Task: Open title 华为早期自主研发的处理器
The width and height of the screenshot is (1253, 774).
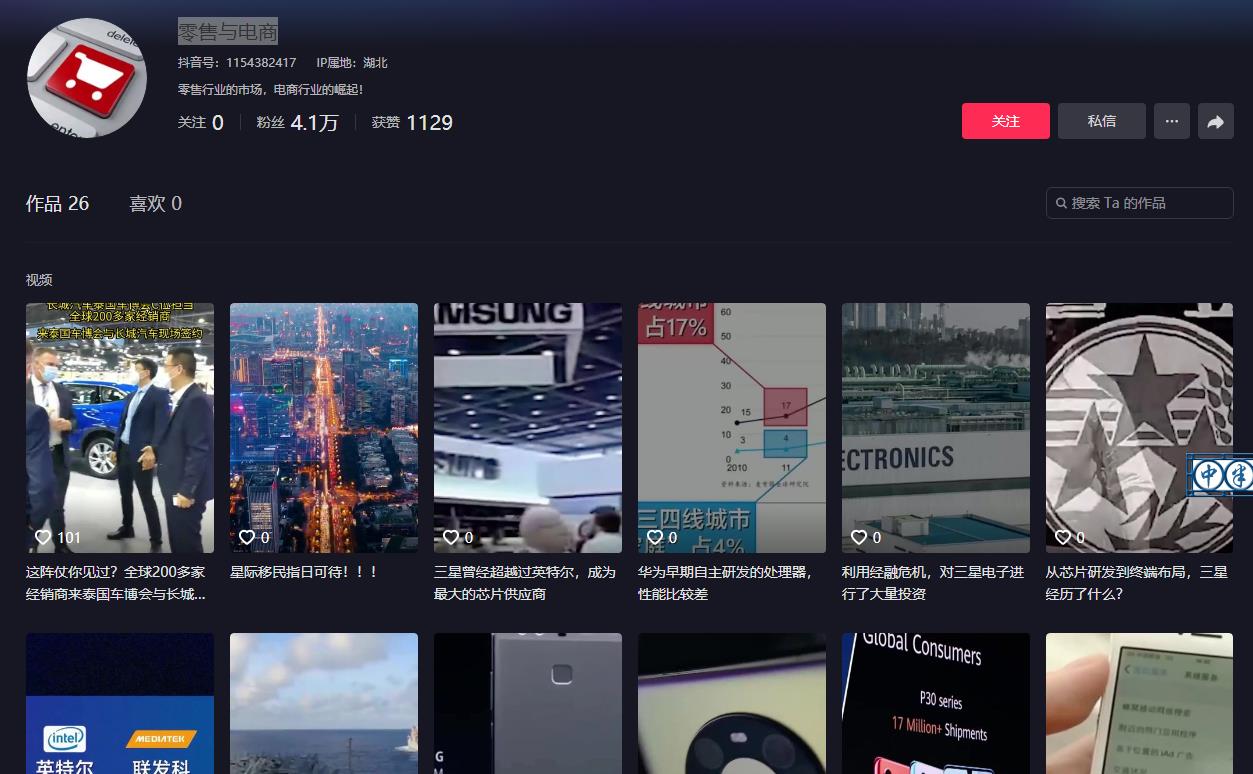Action: [726, 583]
